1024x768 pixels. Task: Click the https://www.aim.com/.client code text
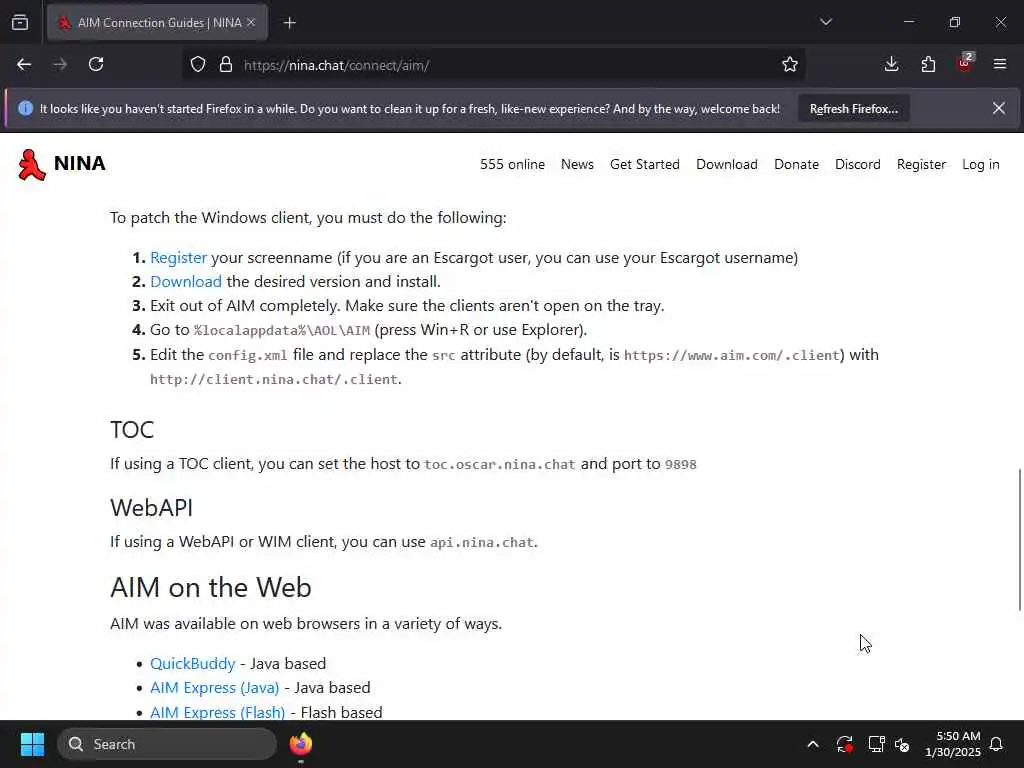click(x=731, y=355)
